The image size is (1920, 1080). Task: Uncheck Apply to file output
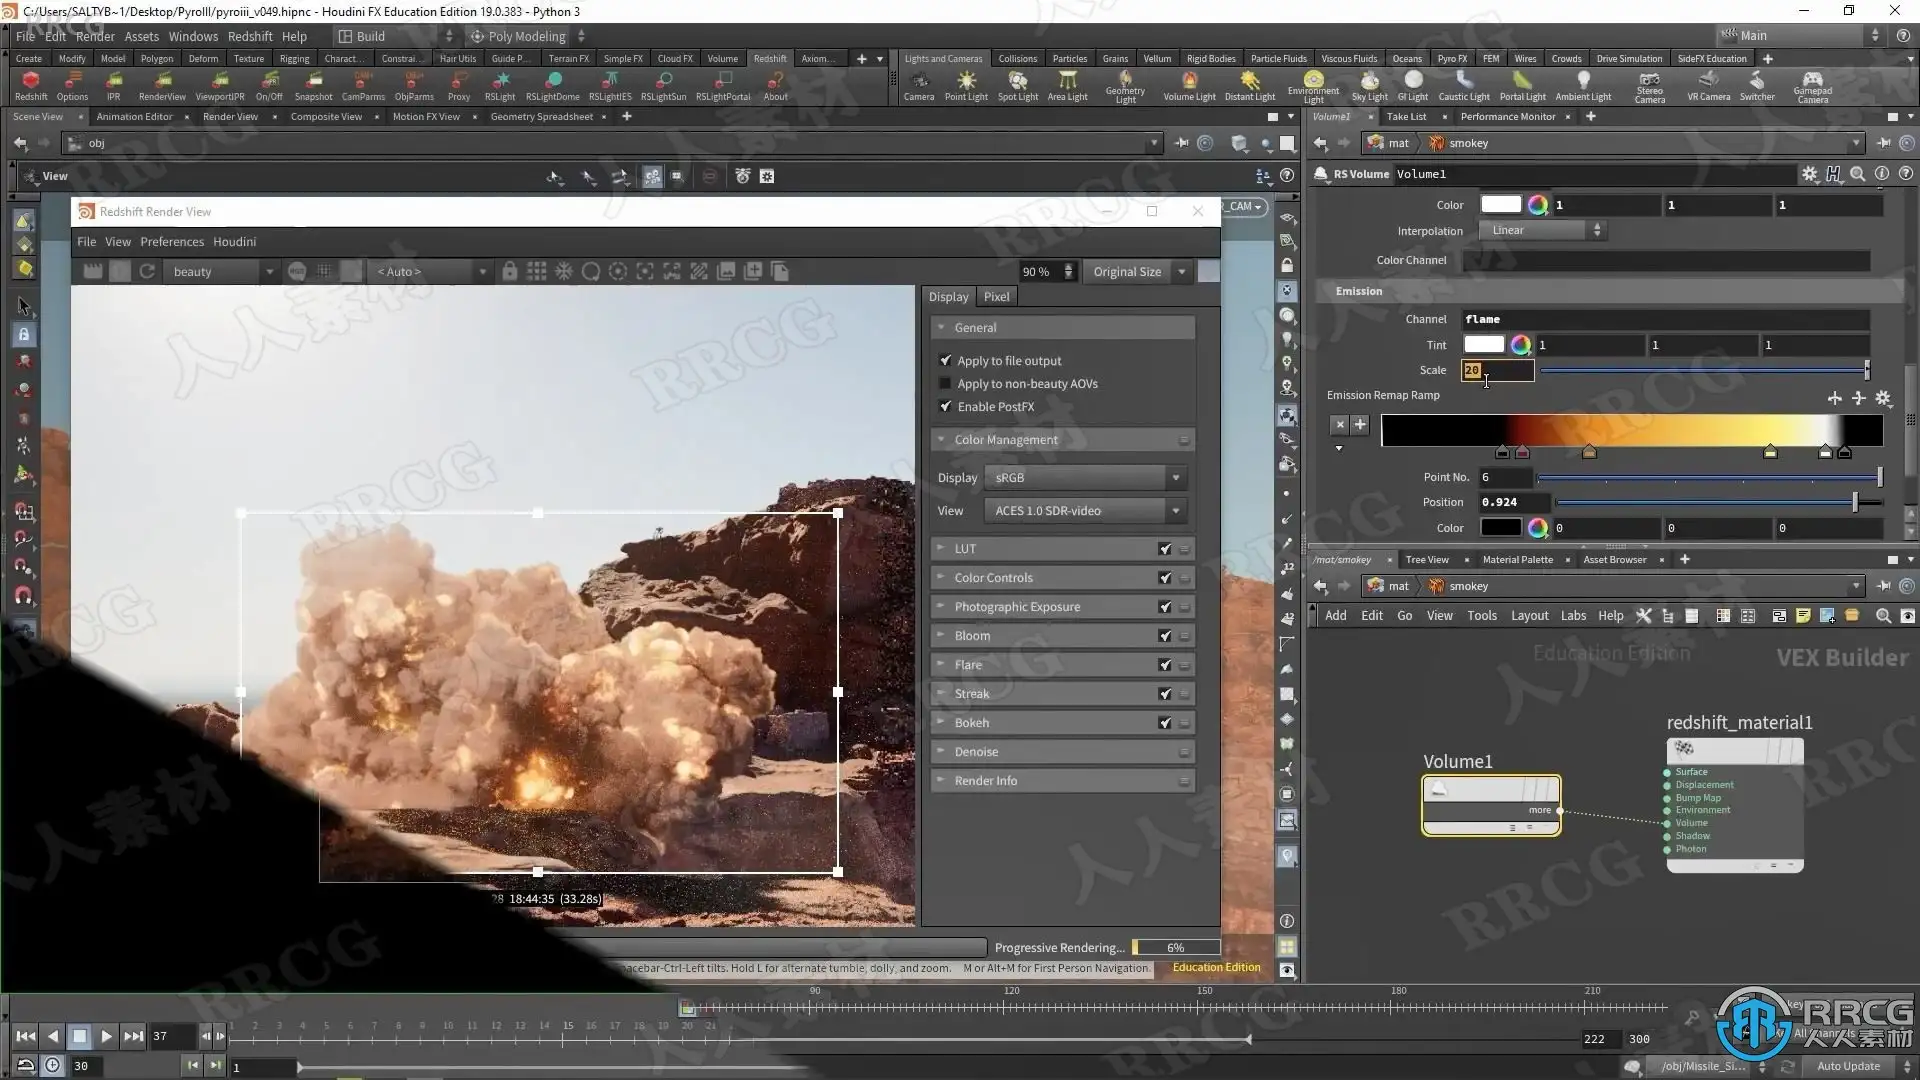pyautogui.click(x=946, y=361)
